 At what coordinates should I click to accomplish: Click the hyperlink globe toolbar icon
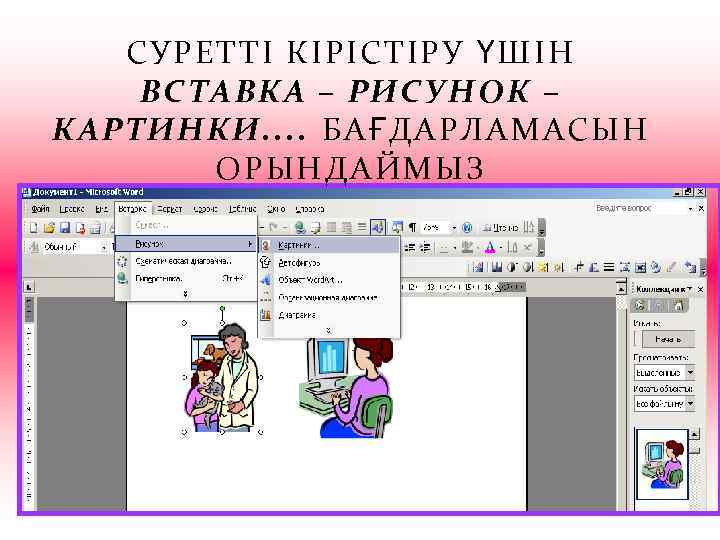click(300, 227)
